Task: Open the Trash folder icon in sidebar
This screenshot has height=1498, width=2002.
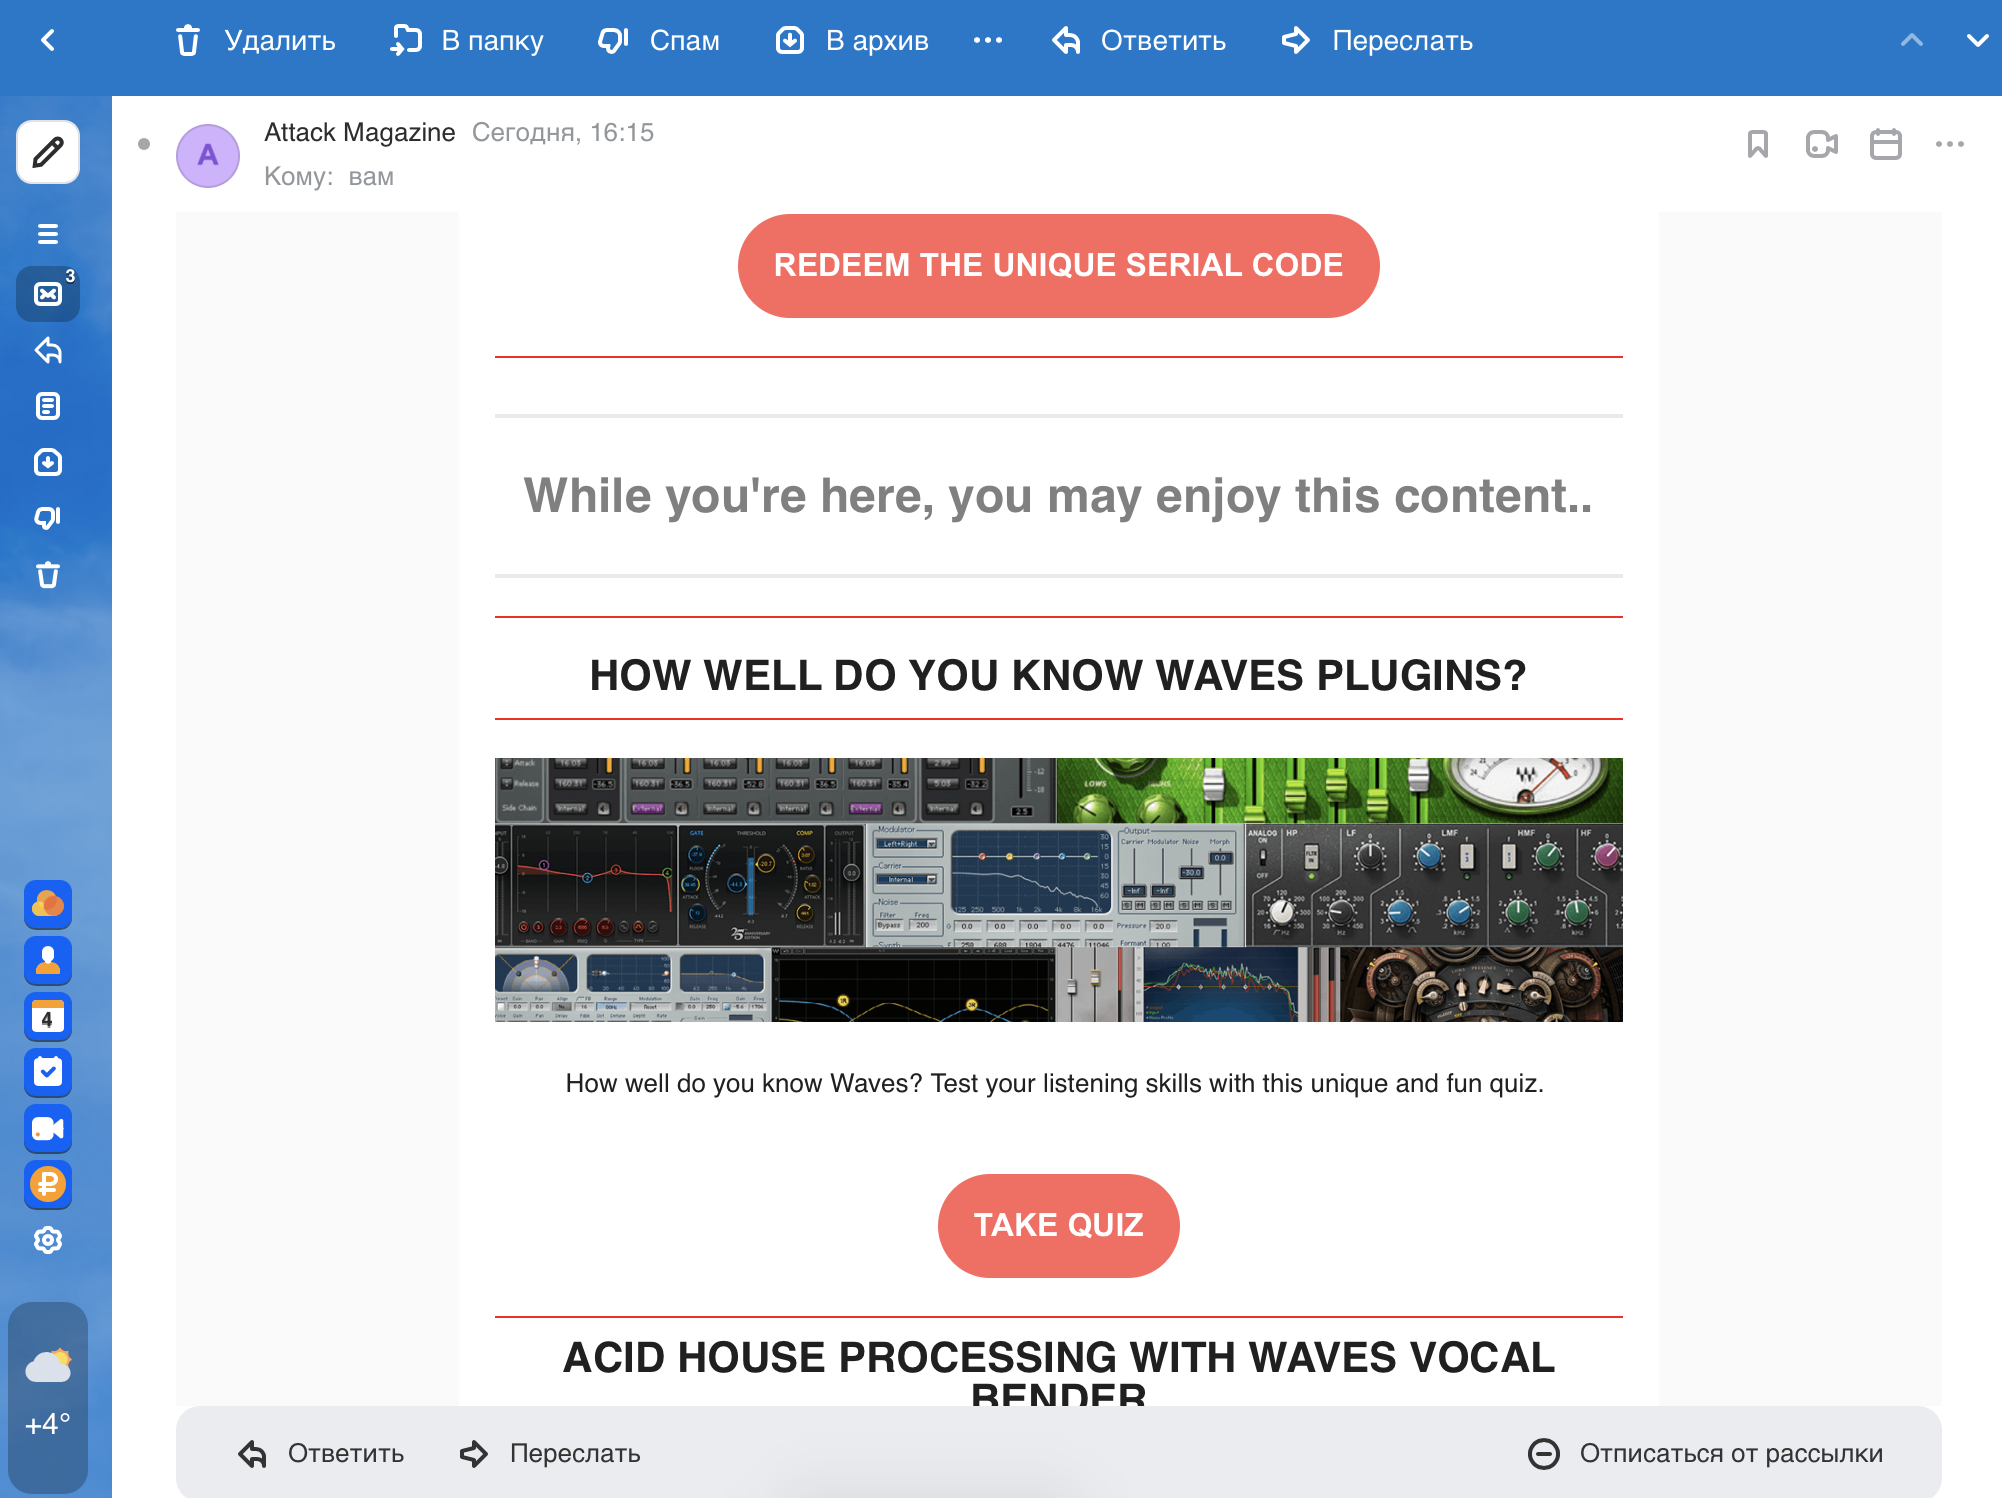Action: pos(48,575)
